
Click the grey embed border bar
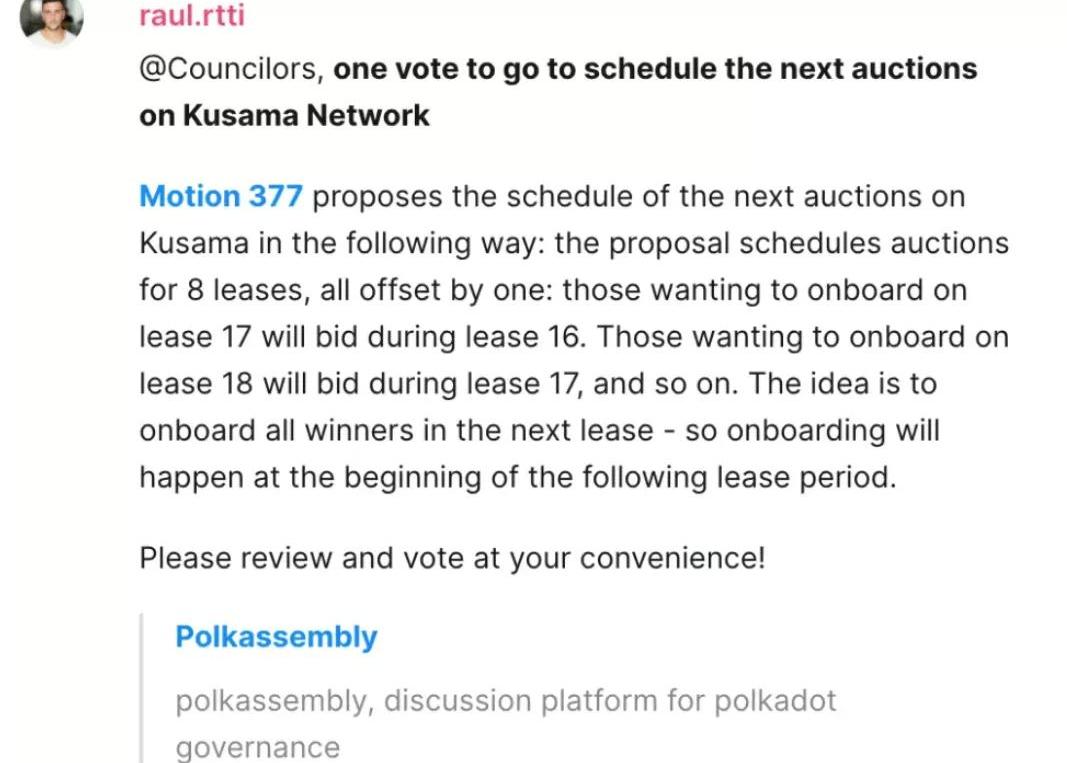pyautogui.click(x=146, y=690)
